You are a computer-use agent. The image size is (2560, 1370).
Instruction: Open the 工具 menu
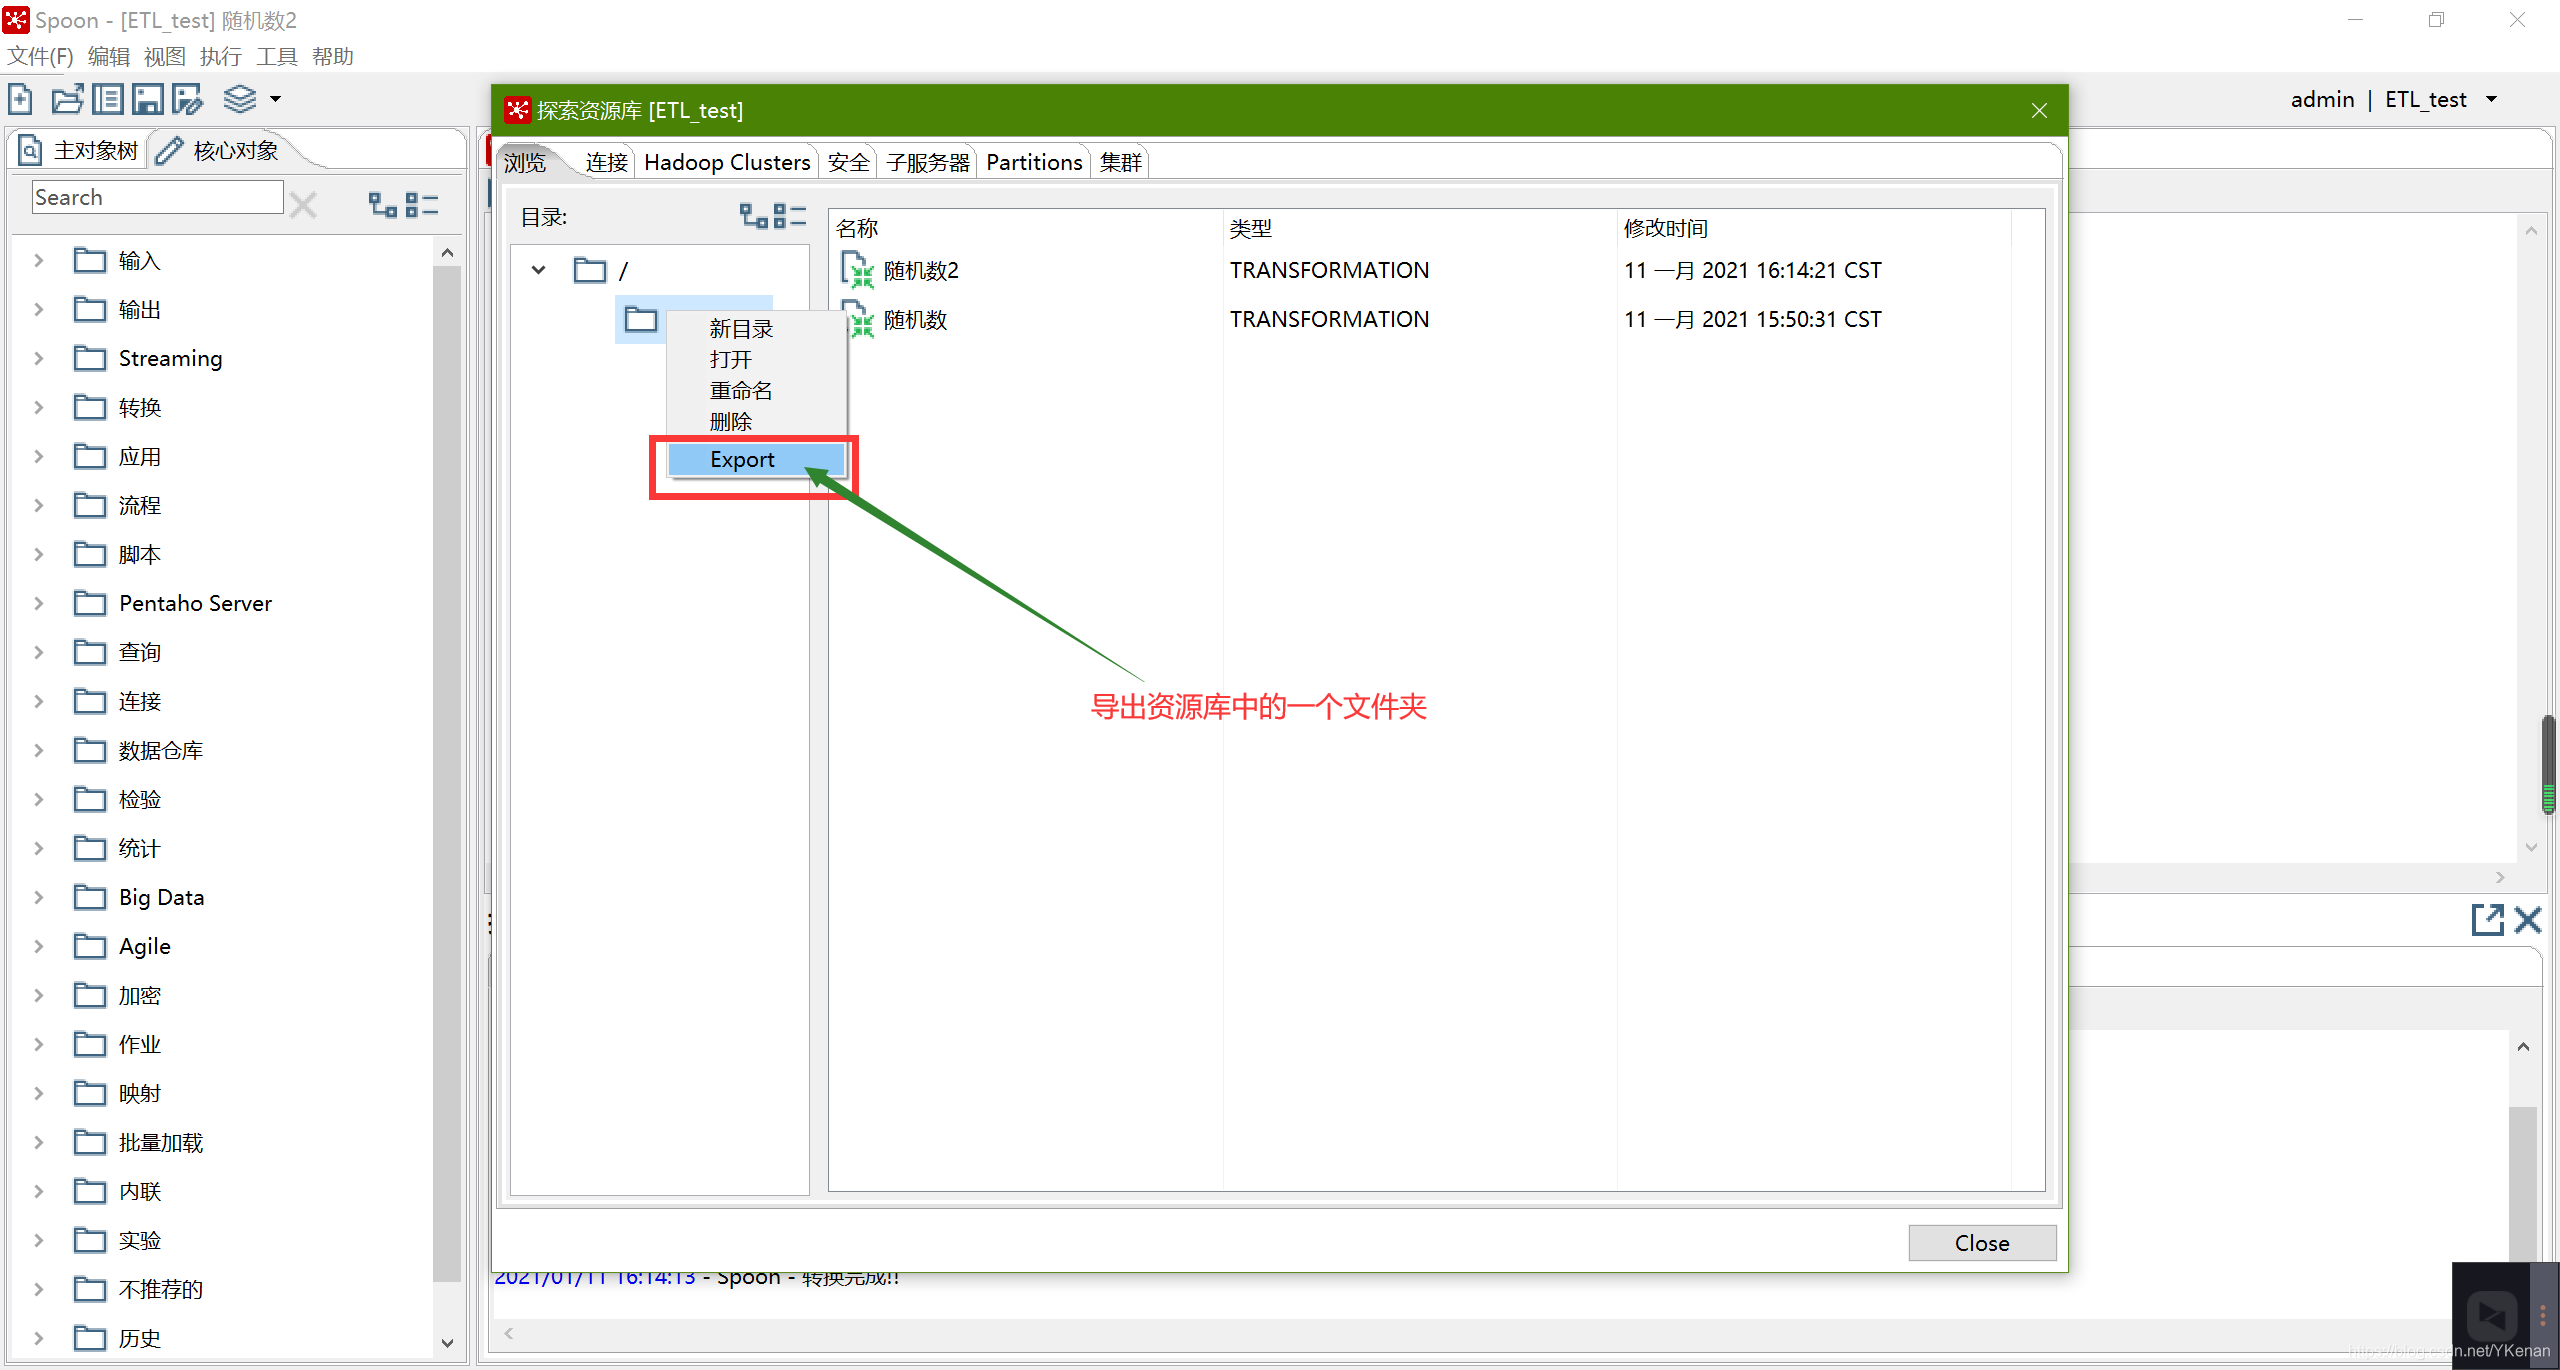(277, 56)
